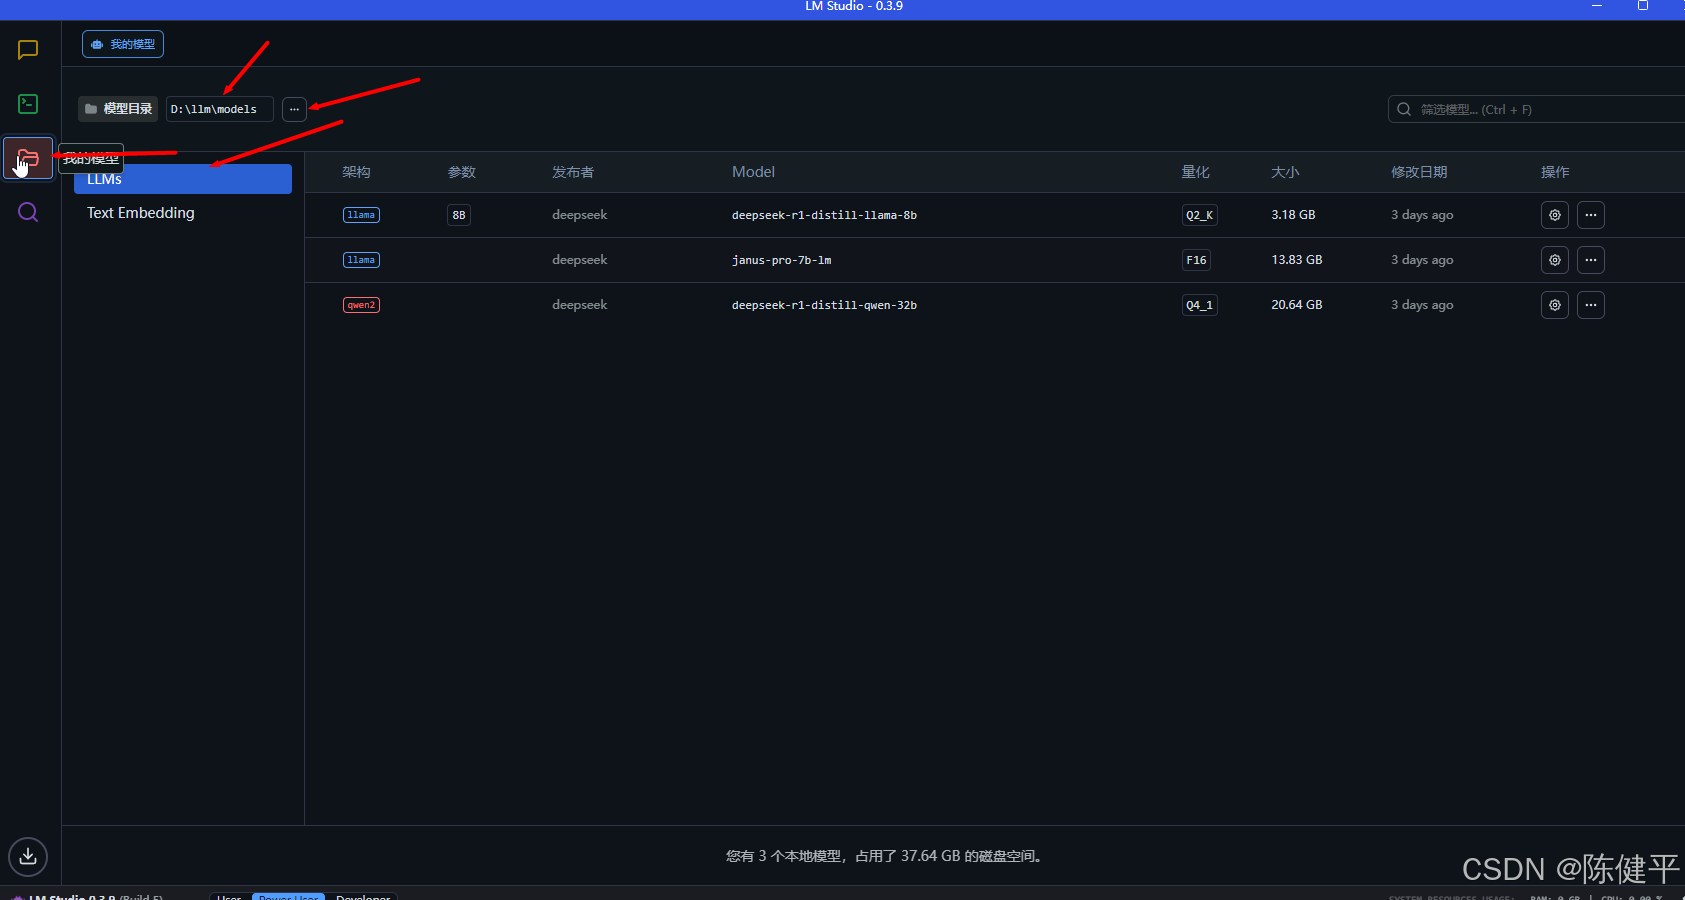Open more actions for janus-pro-7b-lm
Screen dimensions: 1685x900
click(x=1591, y=260)
